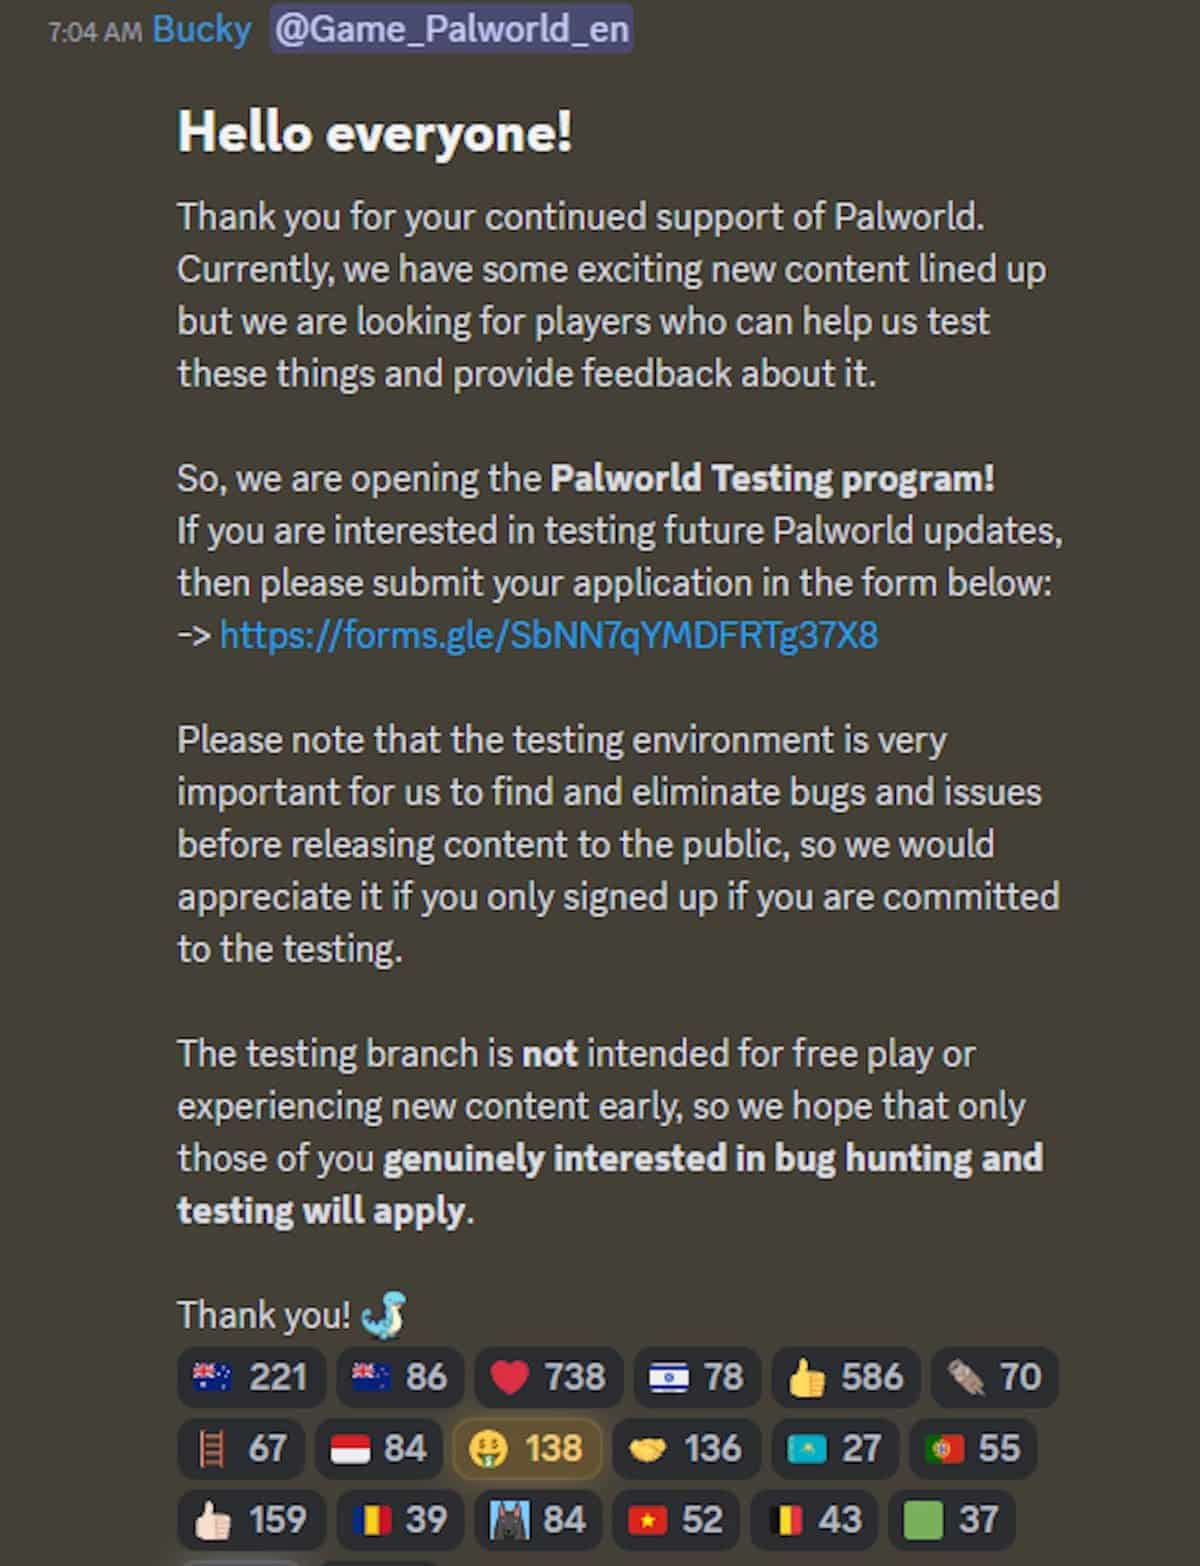
Task: Click the 7:04 AM message timestamp
Action: (x=95, y=32)
